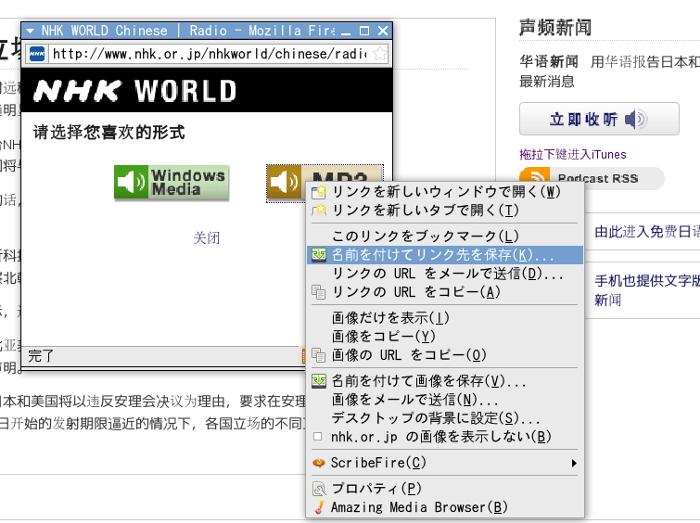Click the 华语新闻 label
Viewport: 700px width, 523px height.
pyautogui.click(x=549, y=62)
